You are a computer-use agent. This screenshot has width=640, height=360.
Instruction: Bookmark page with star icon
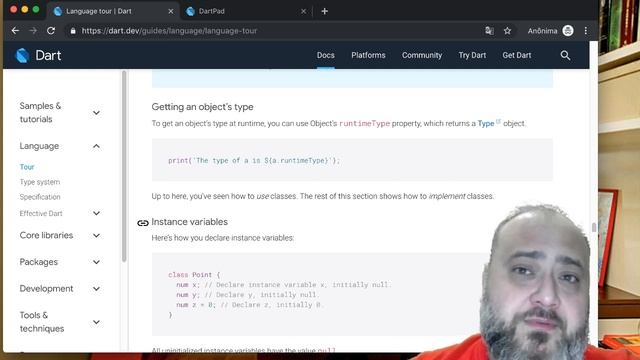coord(507,31)
